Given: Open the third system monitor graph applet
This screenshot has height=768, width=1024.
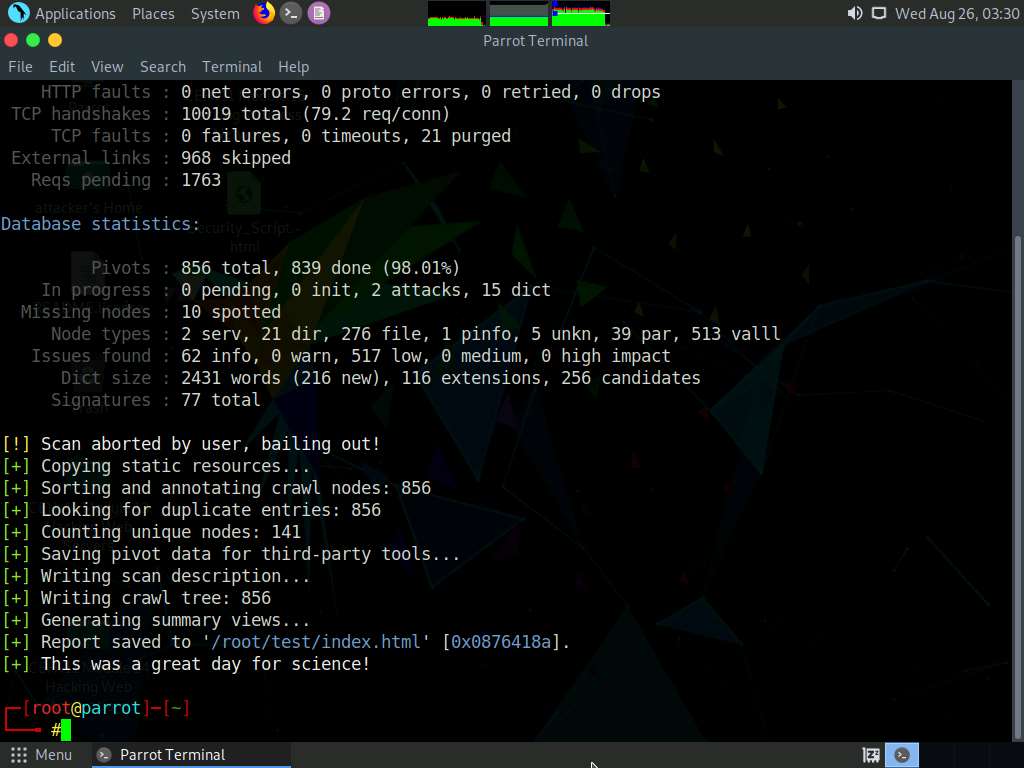Looking at the screenshot, I should click(581, 13).
